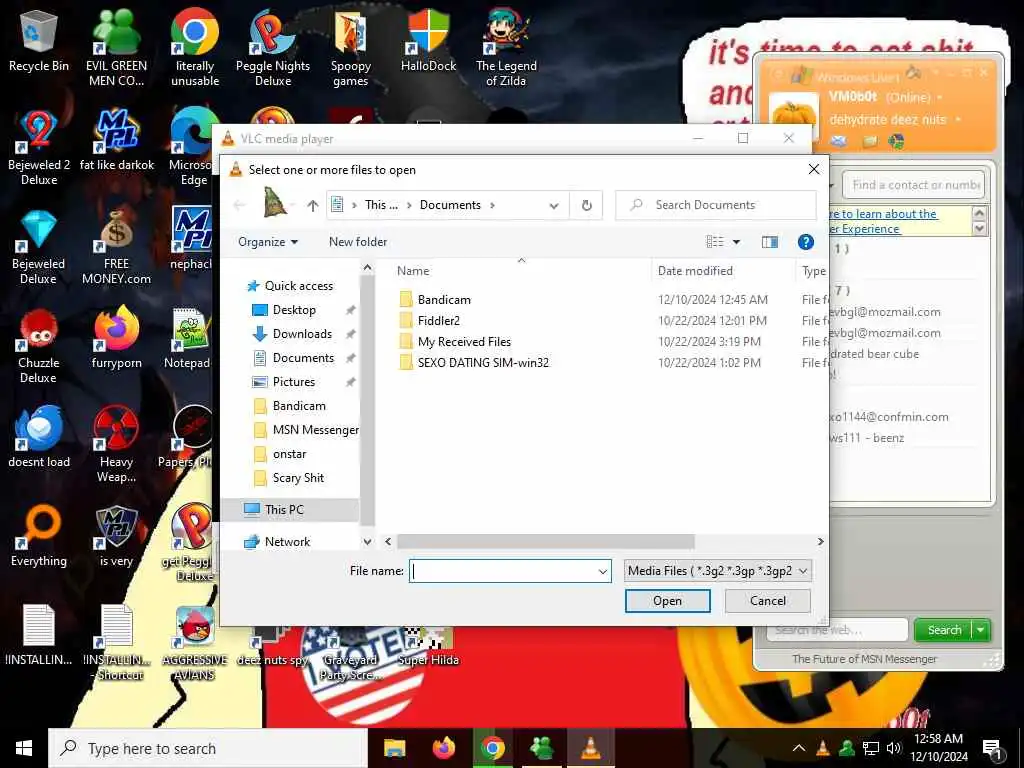
Task: Sort files by Date modified column
Action: (695, 271)
